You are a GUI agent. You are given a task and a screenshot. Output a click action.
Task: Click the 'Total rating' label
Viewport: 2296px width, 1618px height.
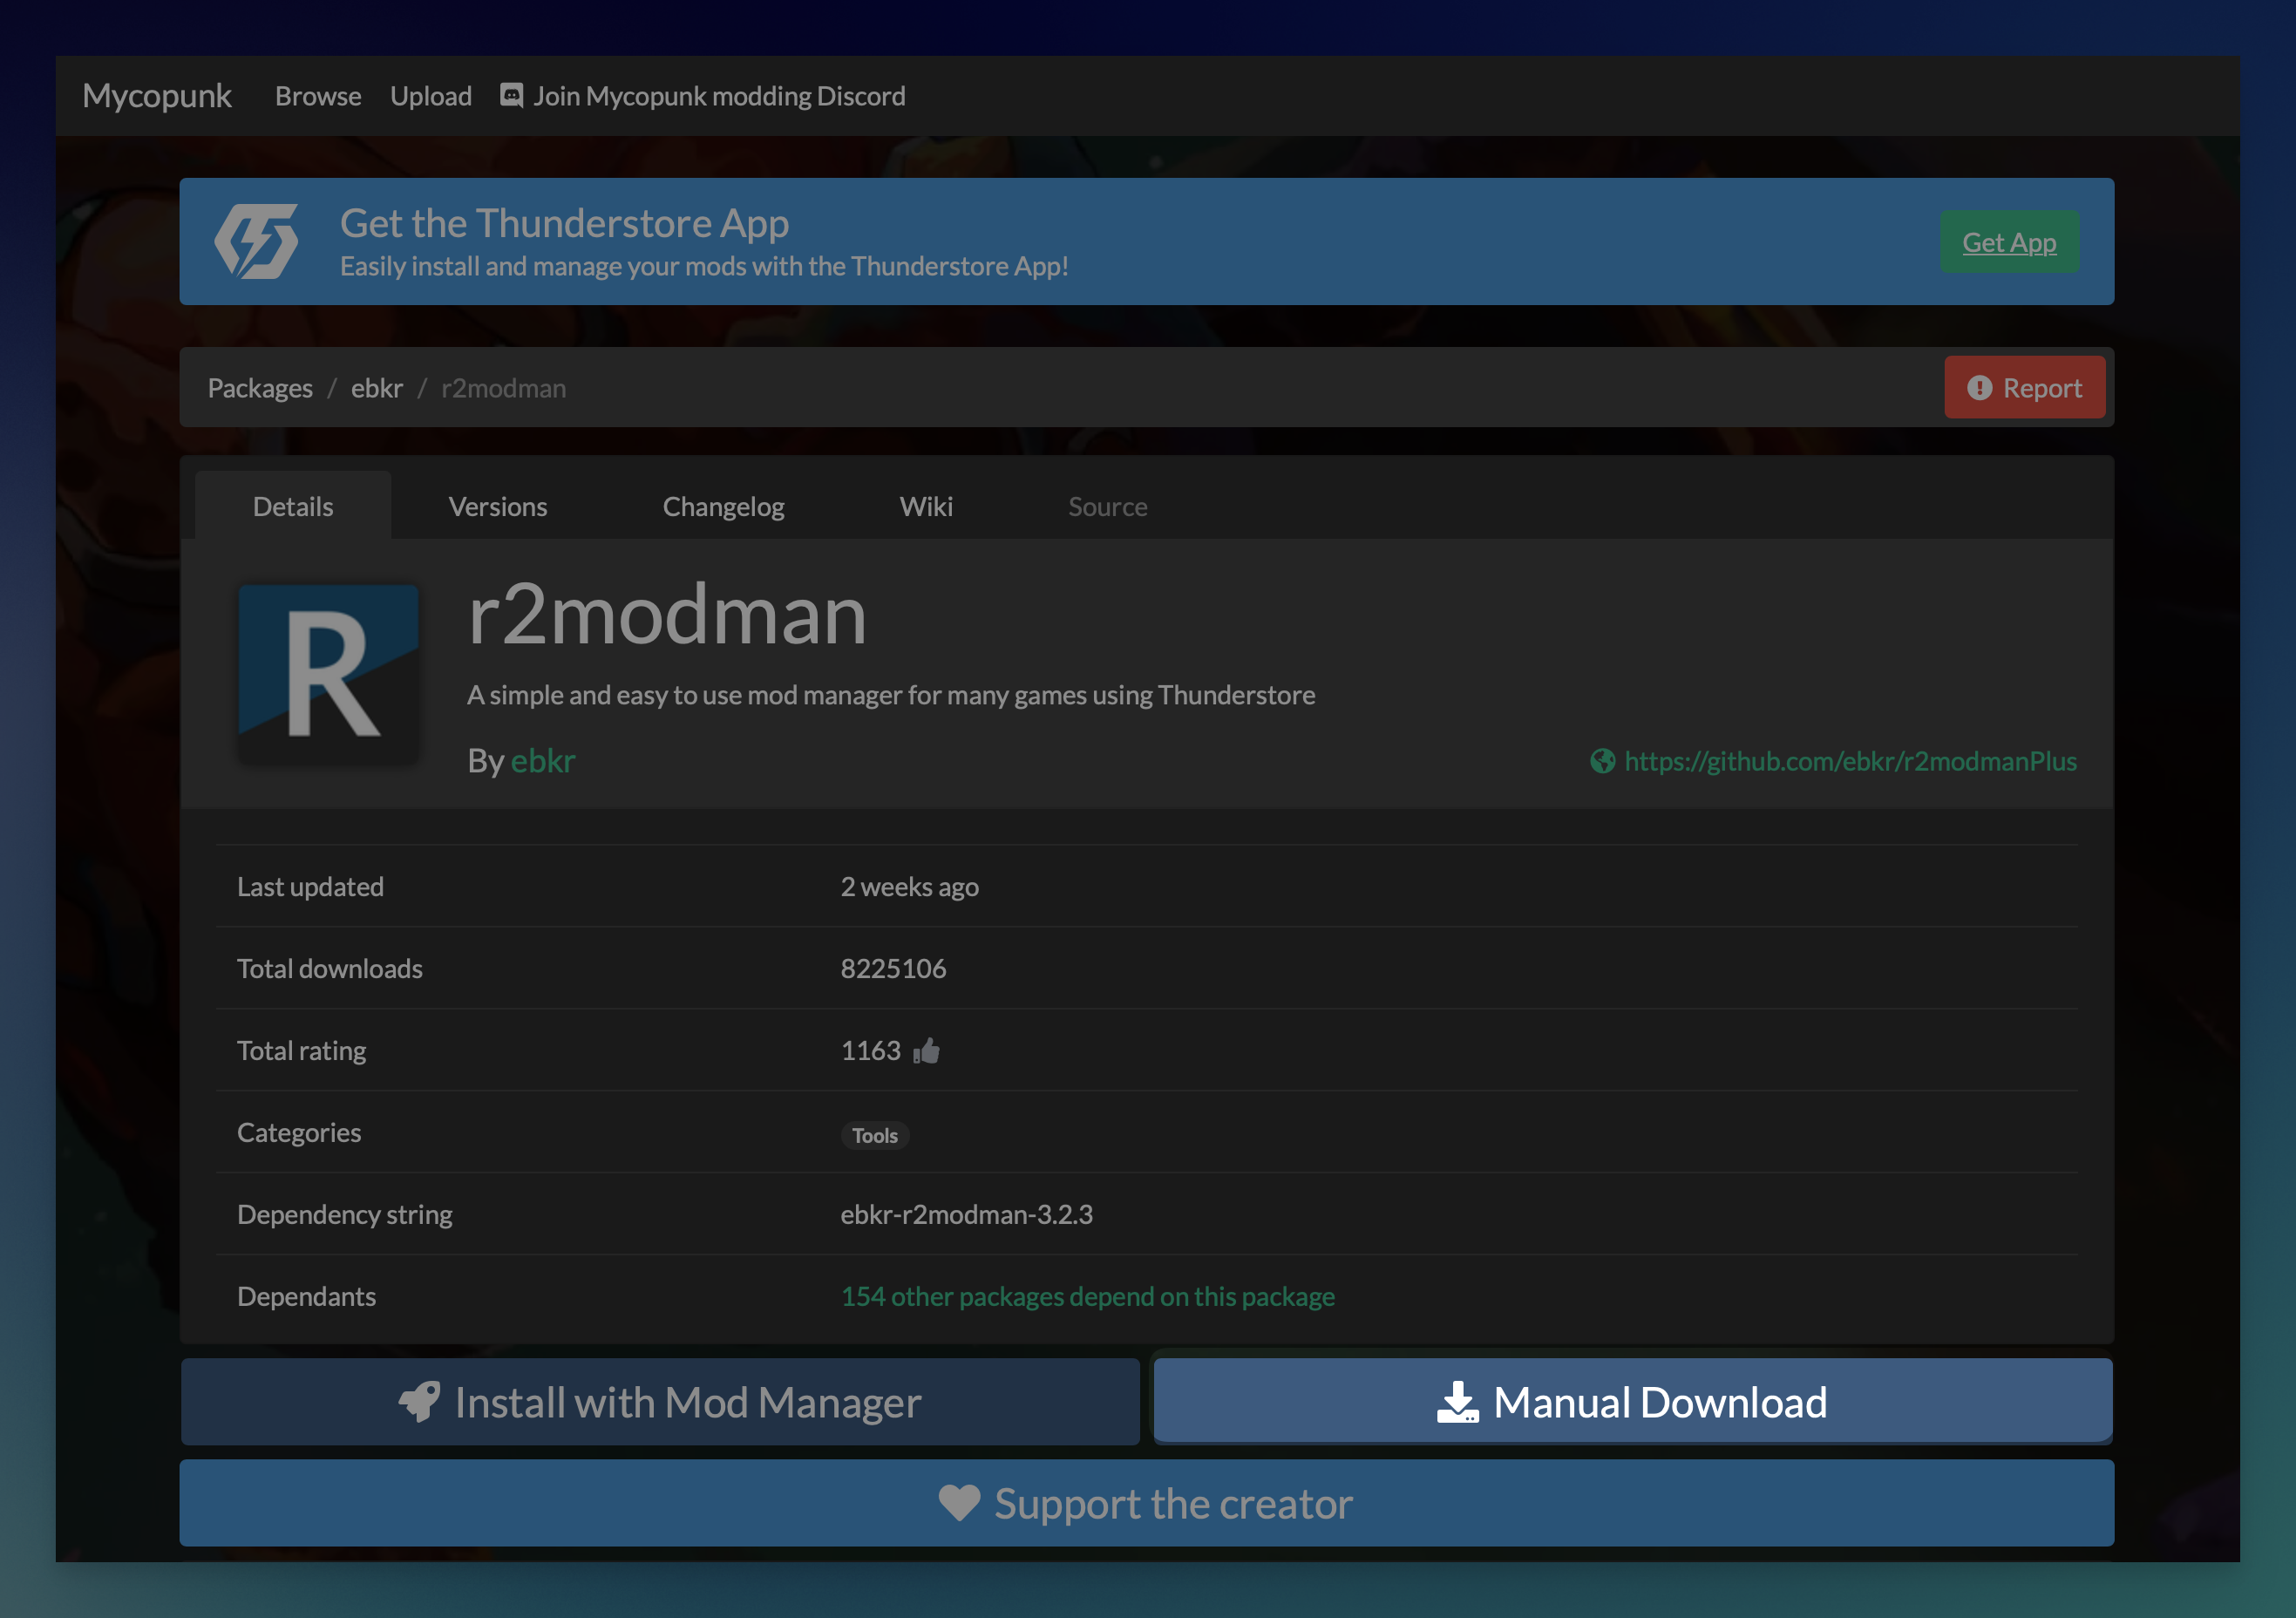(301, 1051)
